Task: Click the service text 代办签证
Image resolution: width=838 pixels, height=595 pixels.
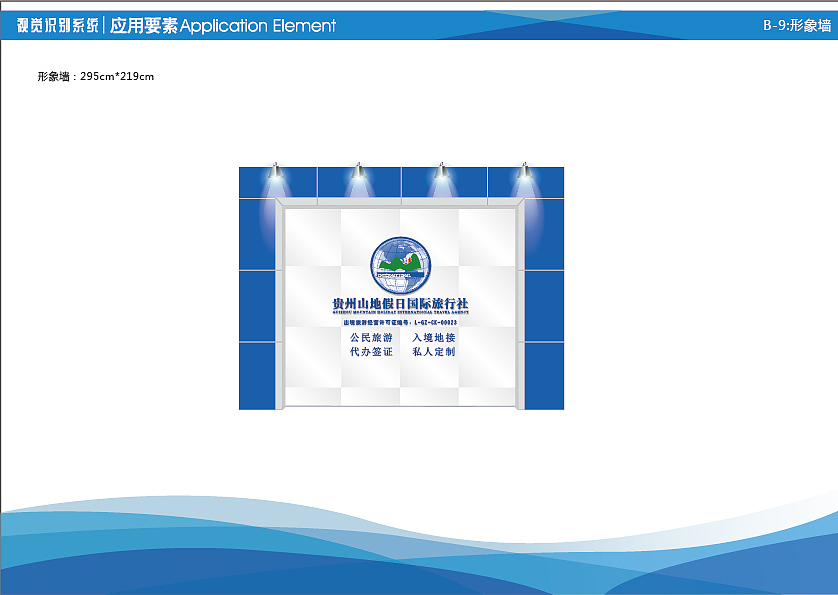Action: click(371, 352)
